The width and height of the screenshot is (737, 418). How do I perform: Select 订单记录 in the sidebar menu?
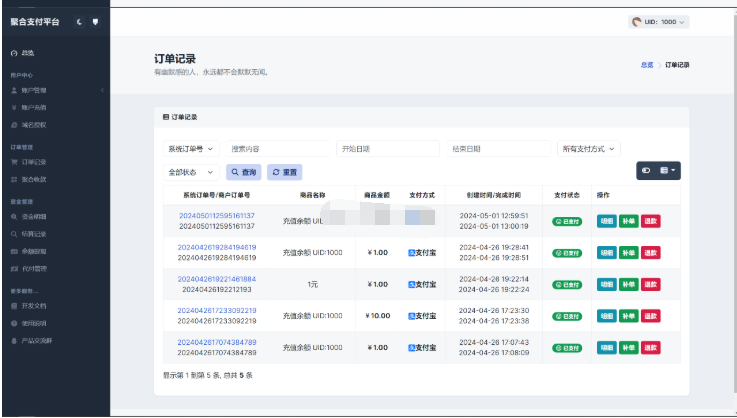pos(33,162)
